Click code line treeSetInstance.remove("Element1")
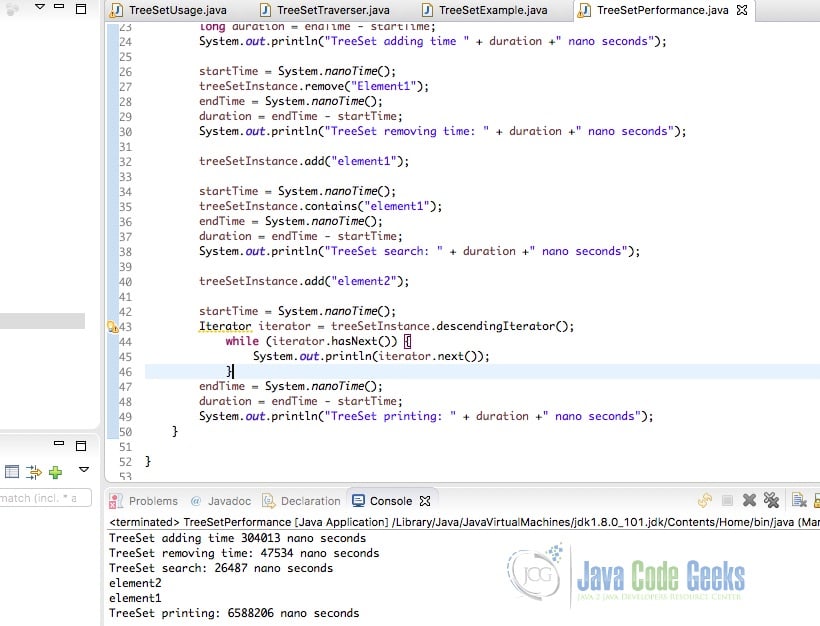 click(314, 86)
